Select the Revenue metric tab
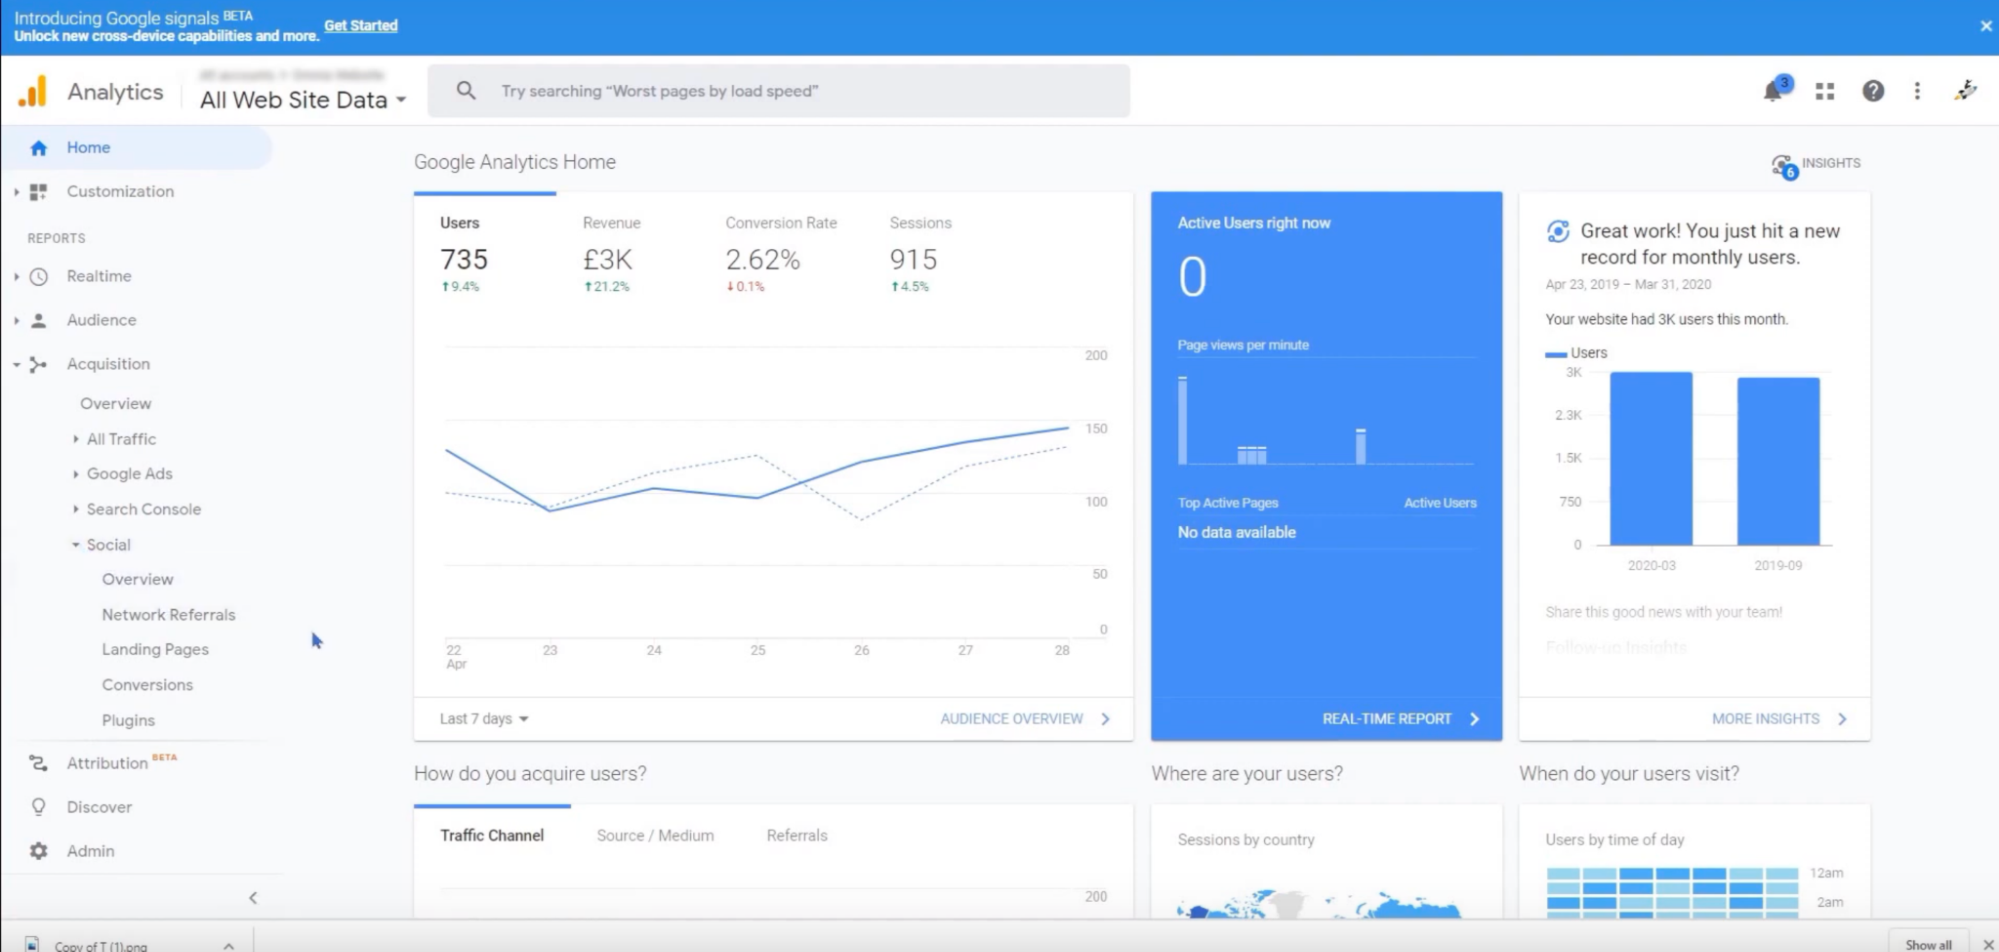This screenshot has height=952, width=1999. pos(611,256)
